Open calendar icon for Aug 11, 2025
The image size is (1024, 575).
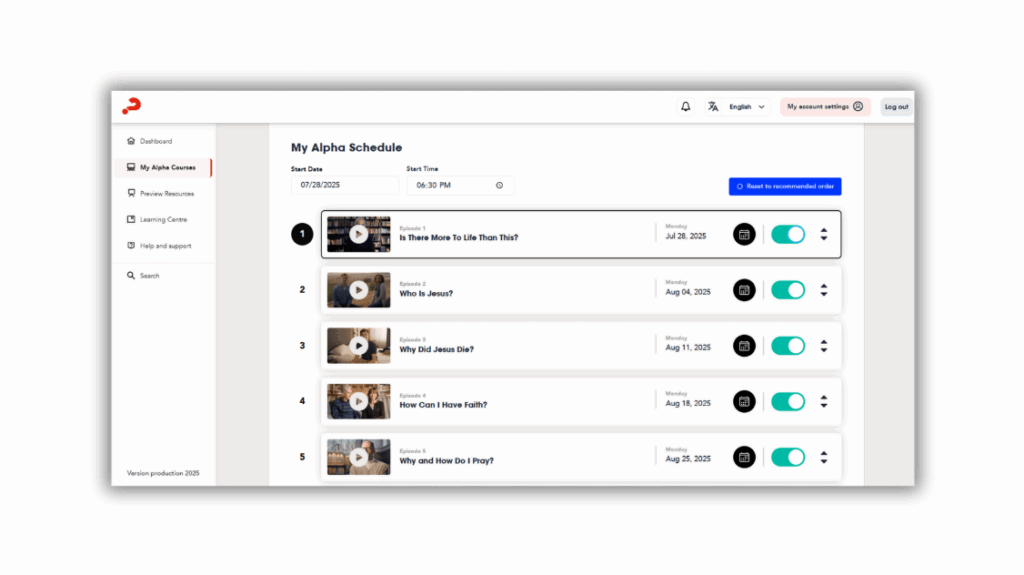click(x=744, y=346)
